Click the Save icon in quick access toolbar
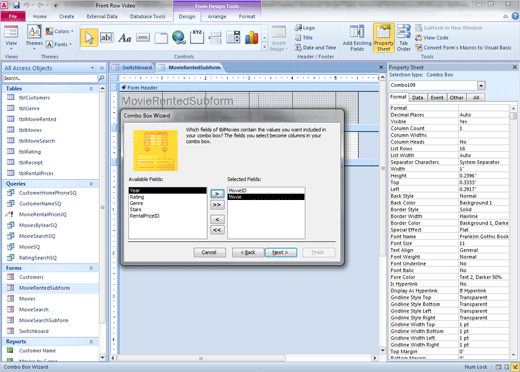Screen dimensions: 520x372 pyautogui.click(x=16, y=5)
